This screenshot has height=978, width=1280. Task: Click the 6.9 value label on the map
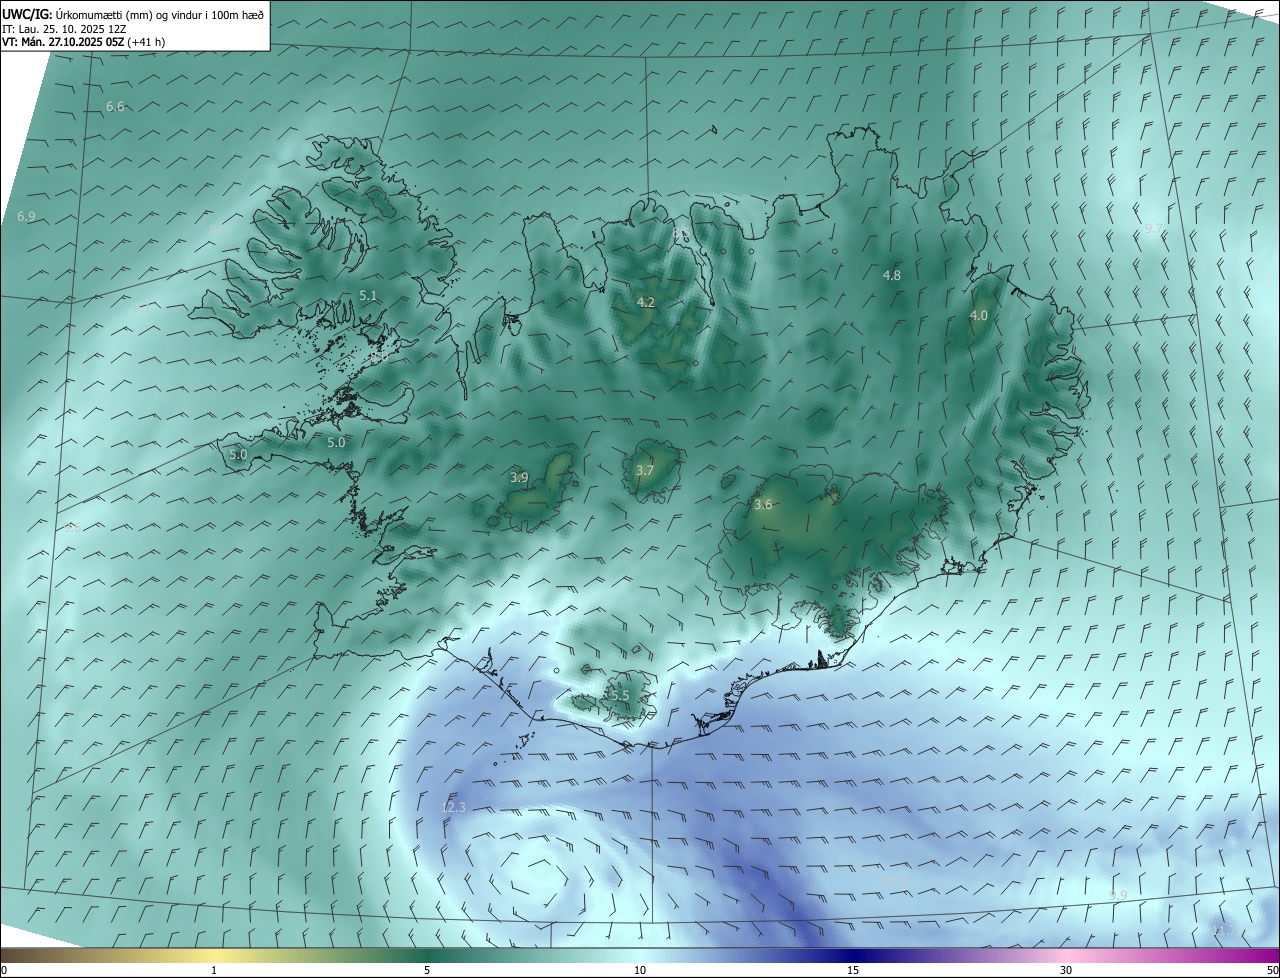[x=26, y=217]
